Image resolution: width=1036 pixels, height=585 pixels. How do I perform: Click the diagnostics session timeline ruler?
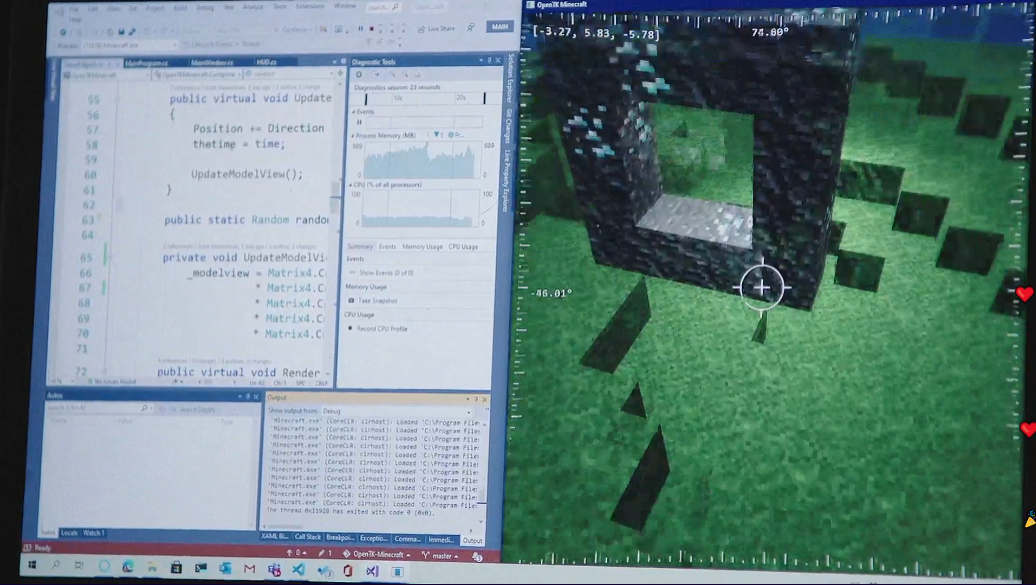(x=425, y=98)
